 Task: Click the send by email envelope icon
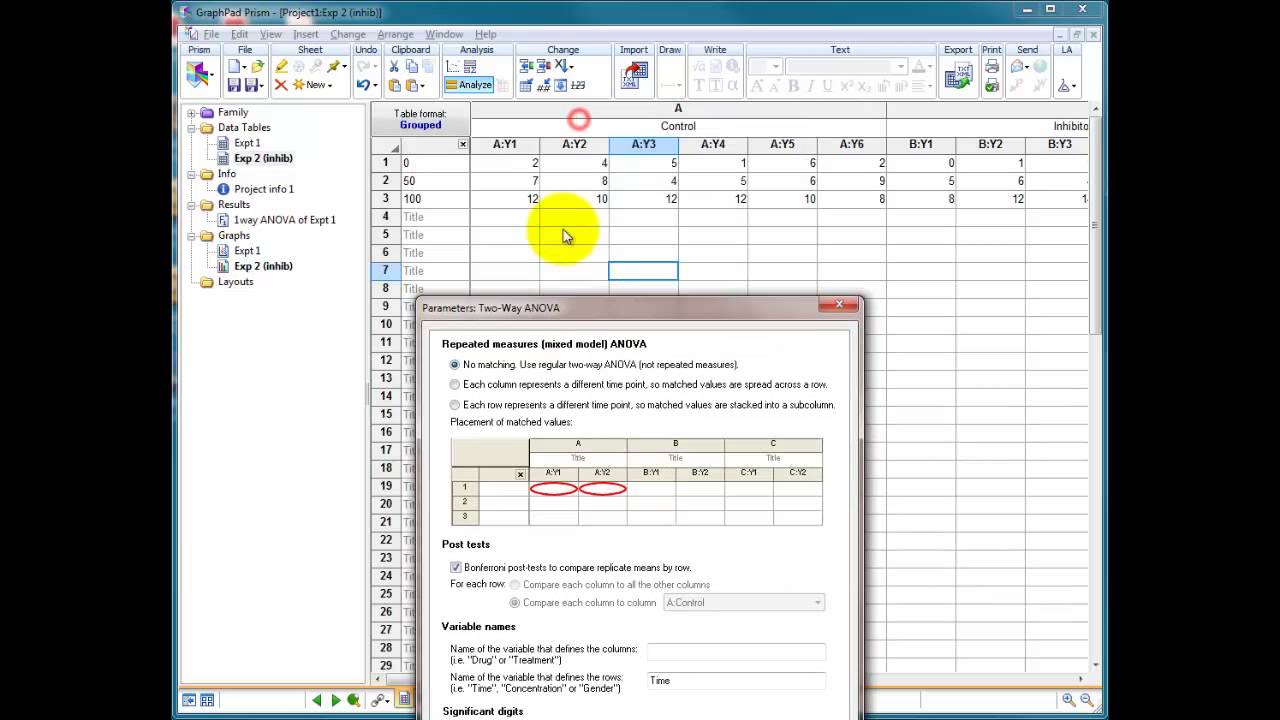(1018, 66)
